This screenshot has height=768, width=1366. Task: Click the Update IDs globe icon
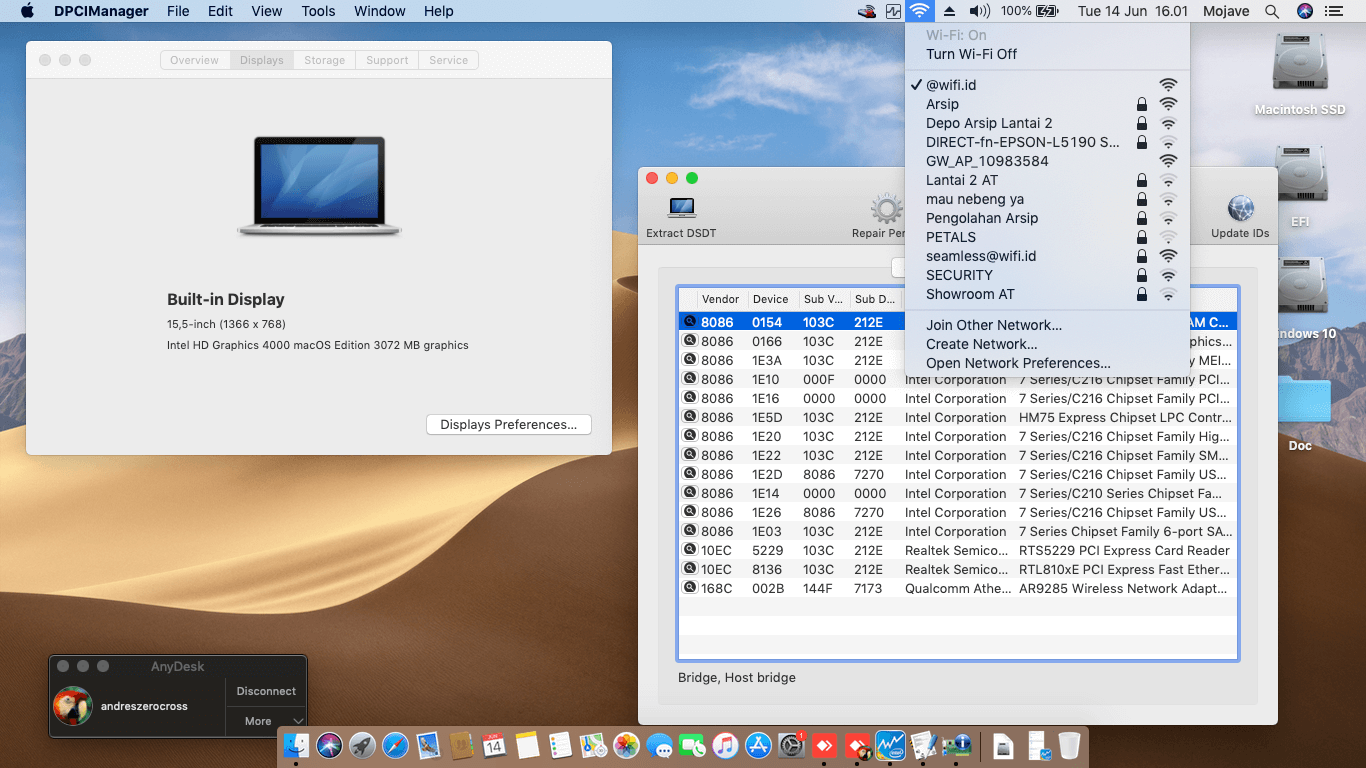coord(1240,208)
